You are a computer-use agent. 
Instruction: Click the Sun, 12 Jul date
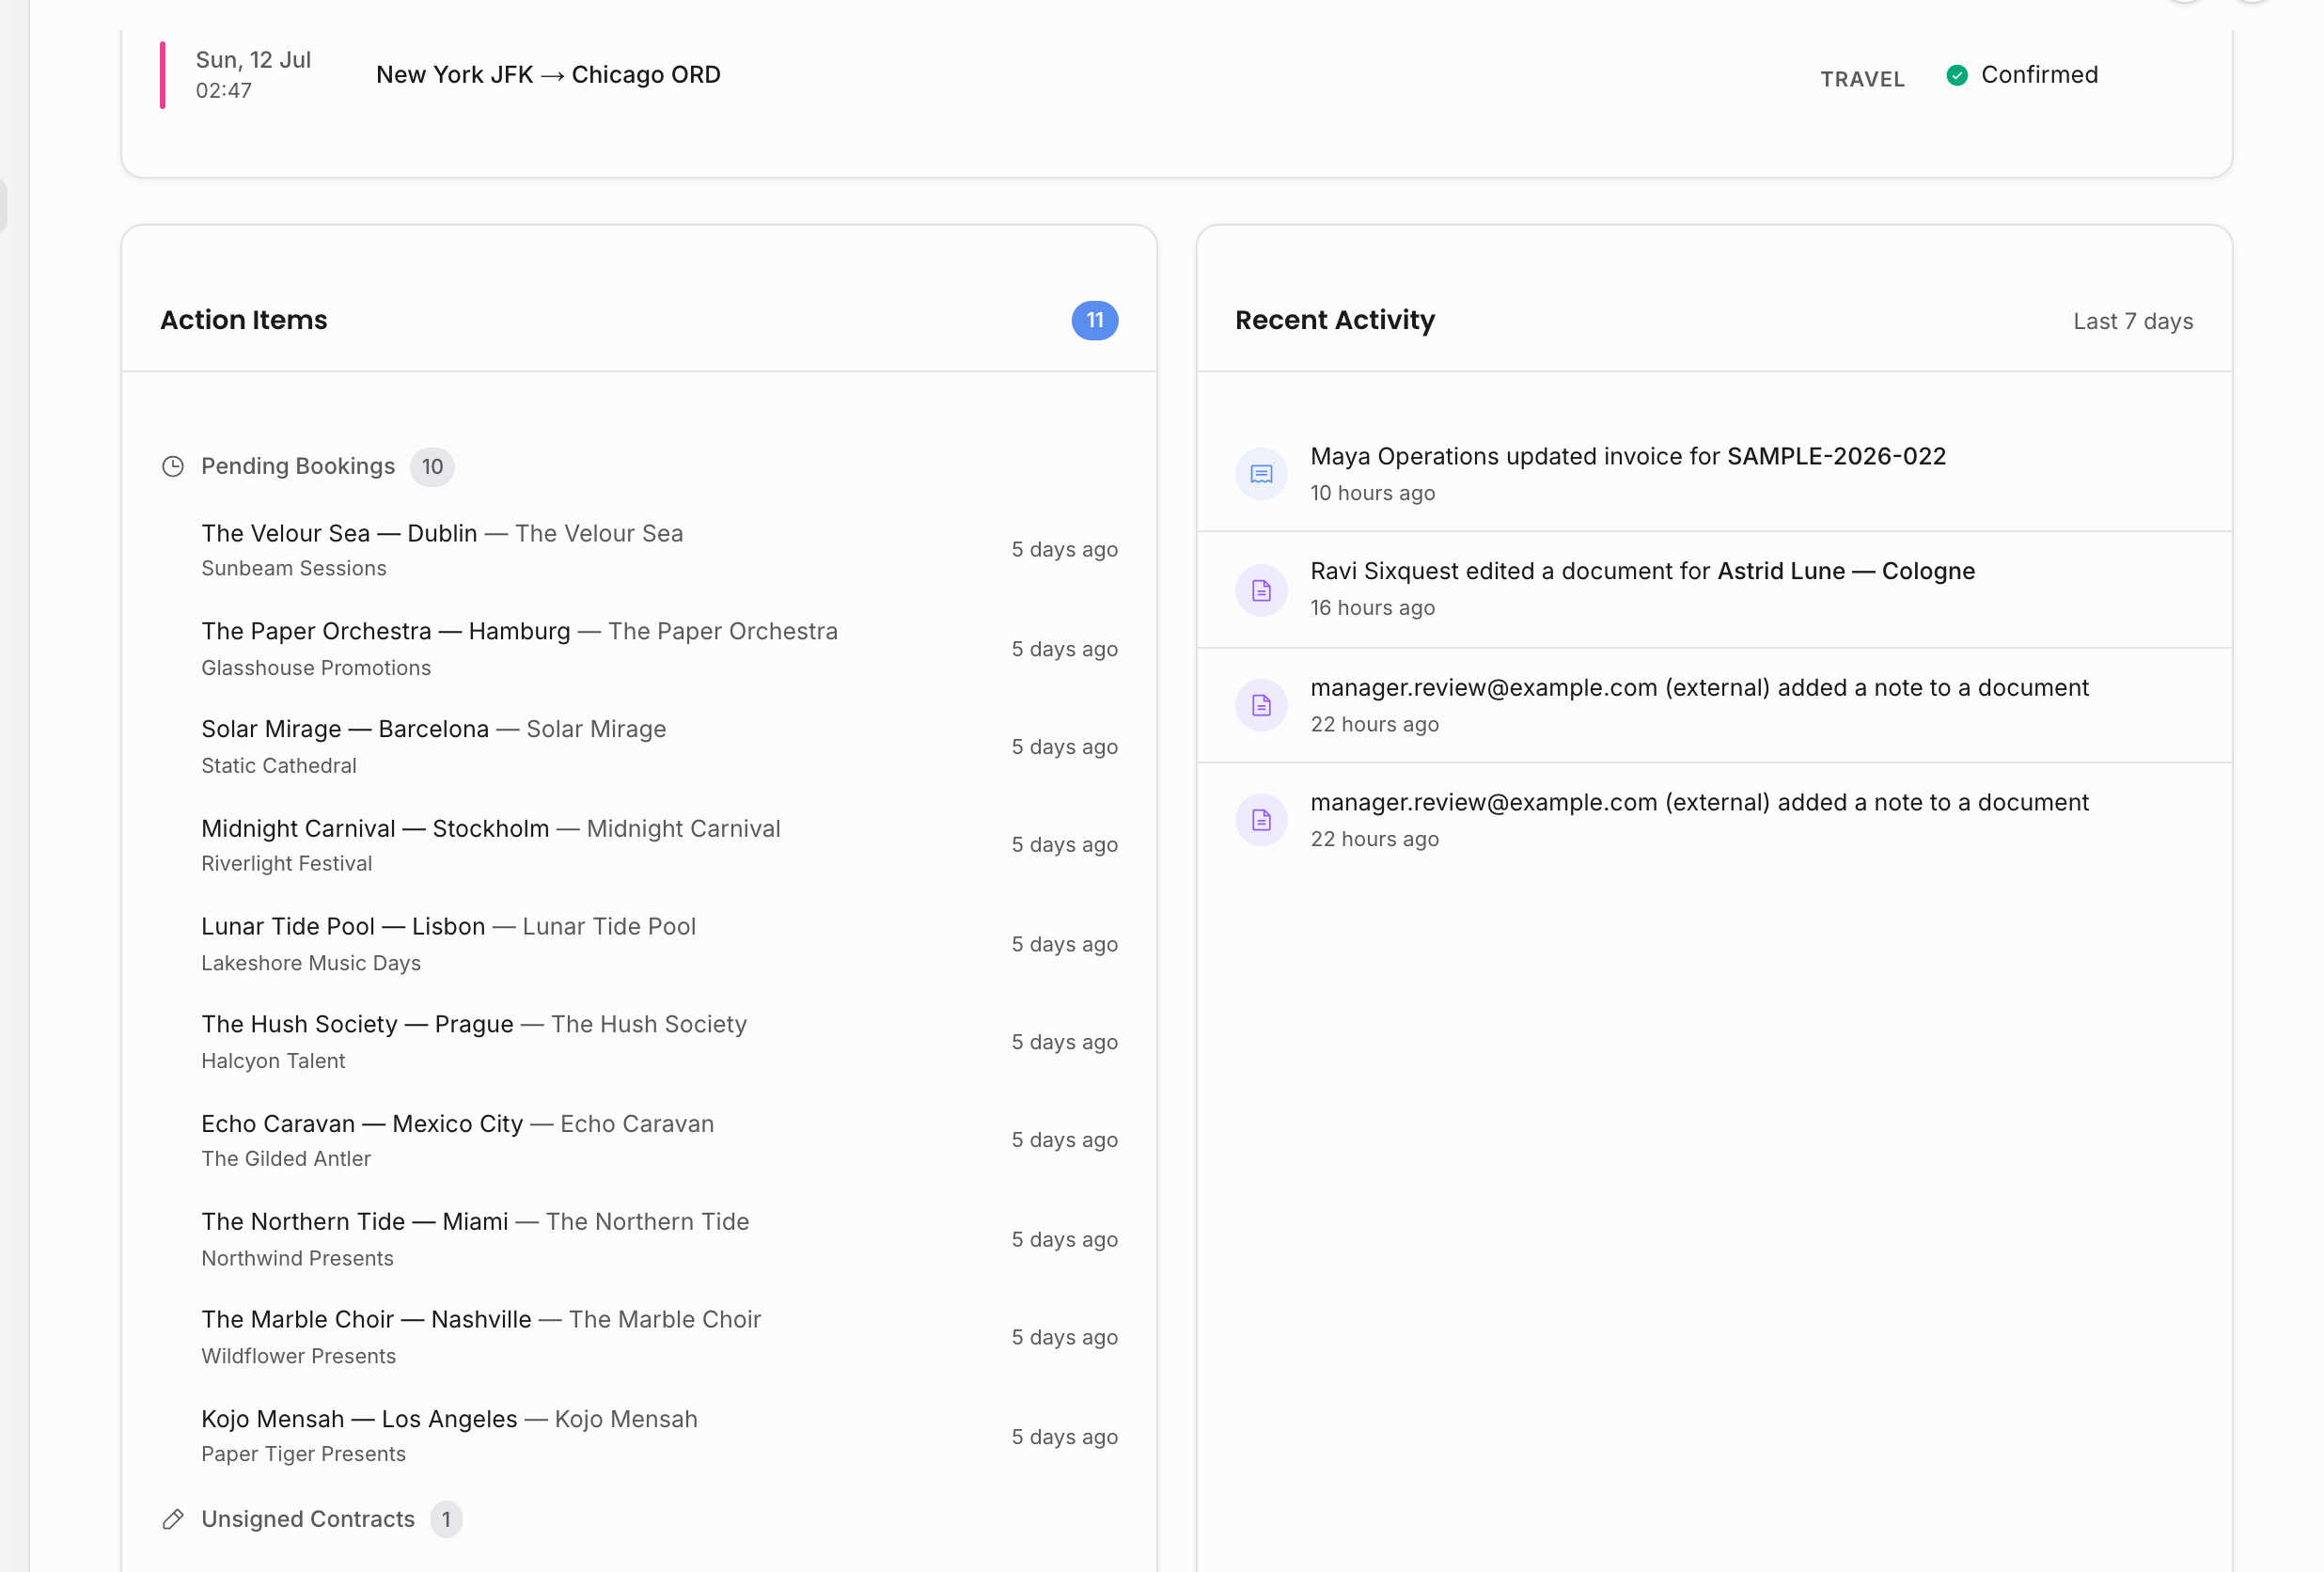pyautogui.click(x=253, y=60)
